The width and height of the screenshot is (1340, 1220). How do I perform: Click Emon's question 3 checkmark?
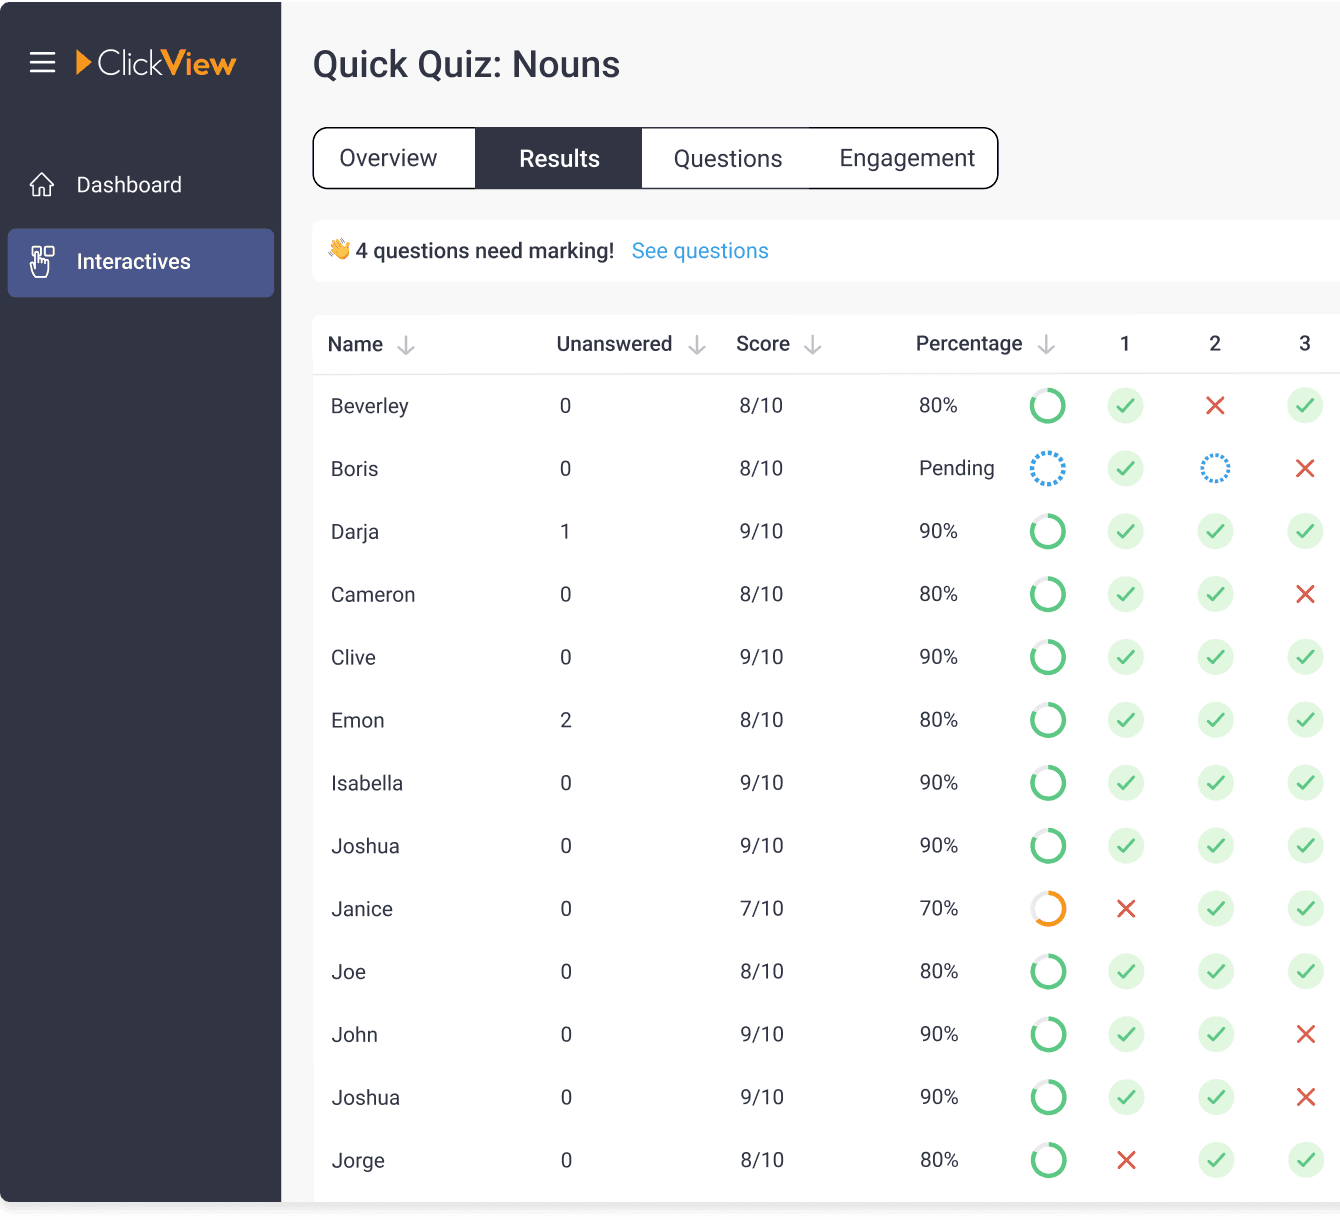1305,720
